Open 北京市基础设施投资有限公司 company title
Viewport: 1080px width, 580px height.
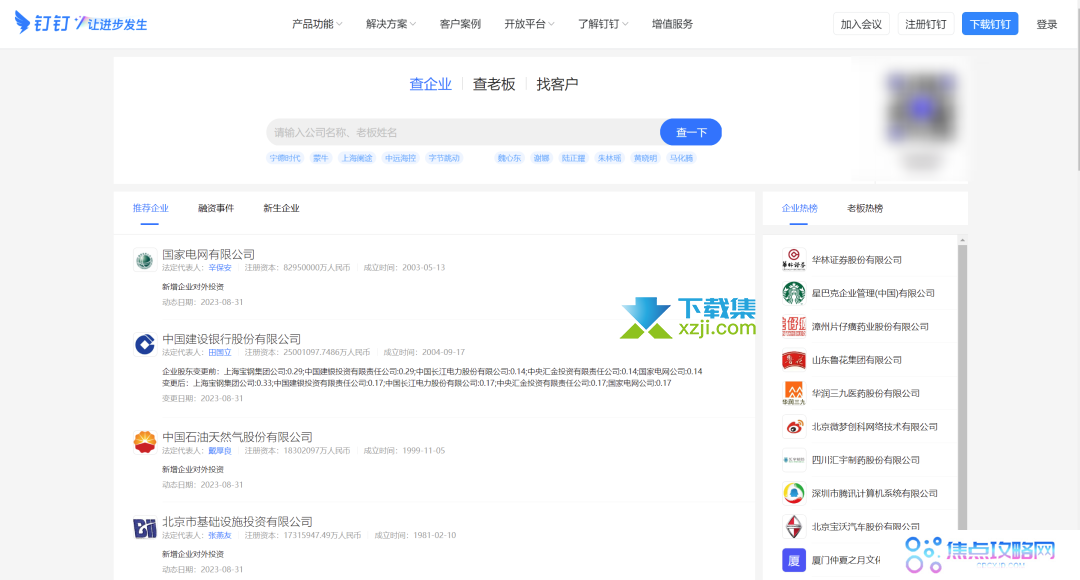[237, 521]
